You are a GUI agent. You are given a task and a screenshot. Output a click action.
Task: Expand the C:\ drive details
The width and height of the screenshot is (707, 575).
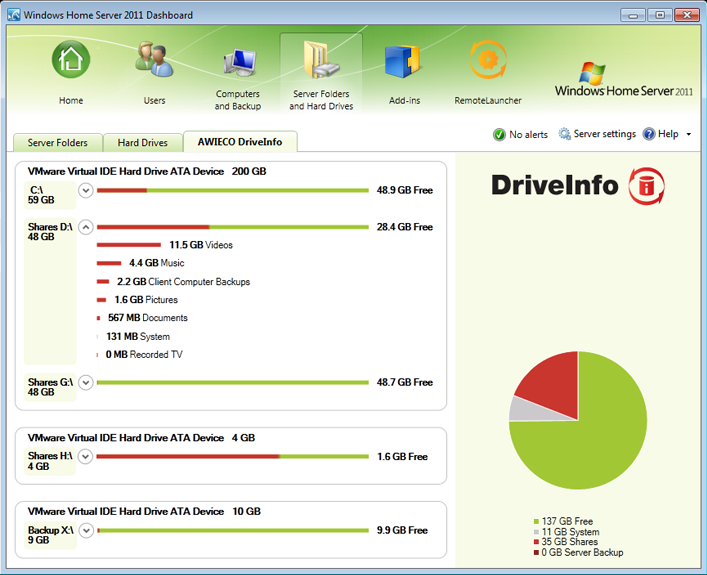tap(86, 190)
